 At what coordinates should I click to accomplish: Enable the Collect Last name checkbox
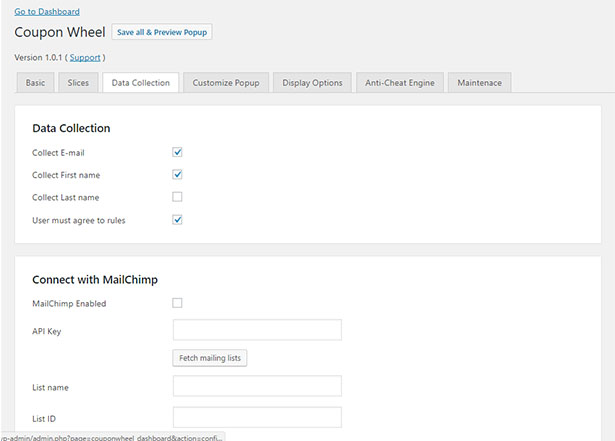(x=177, y=197)
